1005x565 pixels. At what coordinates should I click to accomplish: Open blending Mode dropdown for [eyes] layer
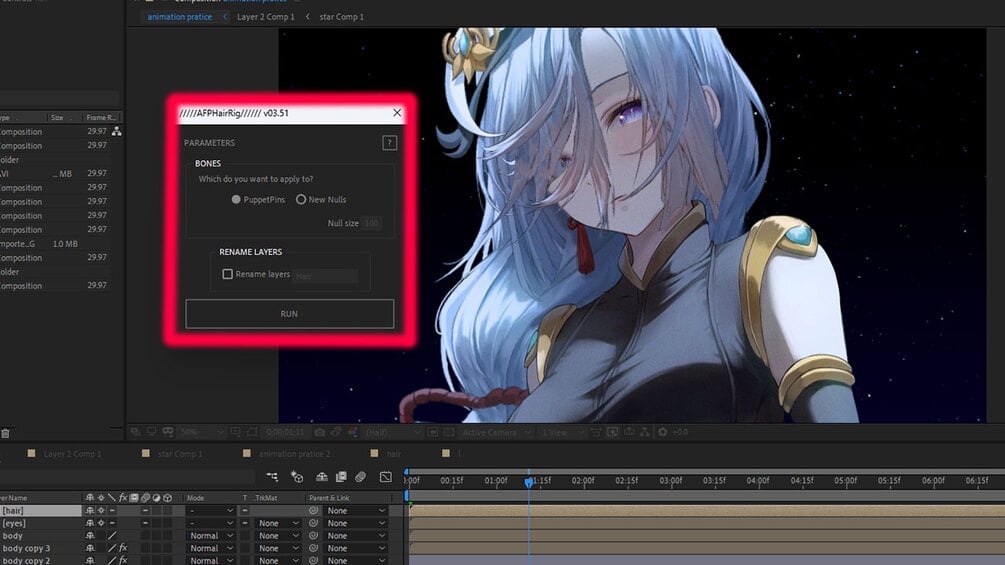211,523
